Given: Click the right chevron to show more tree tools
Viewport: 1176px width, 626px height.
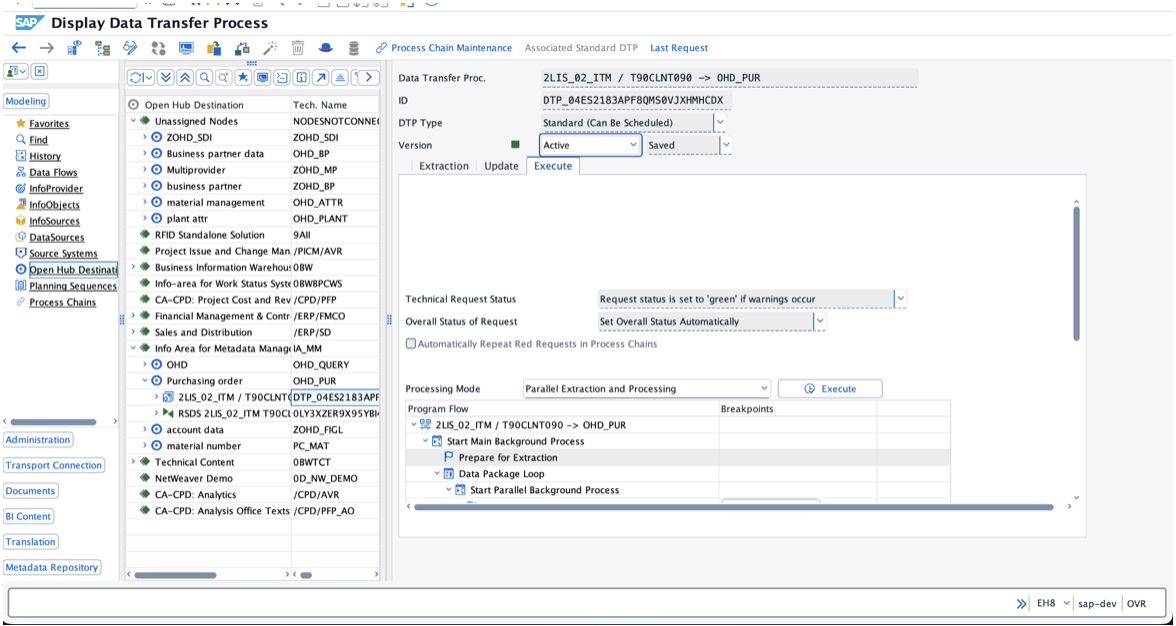Looking at the screenshot, I should tap(368, 77).
